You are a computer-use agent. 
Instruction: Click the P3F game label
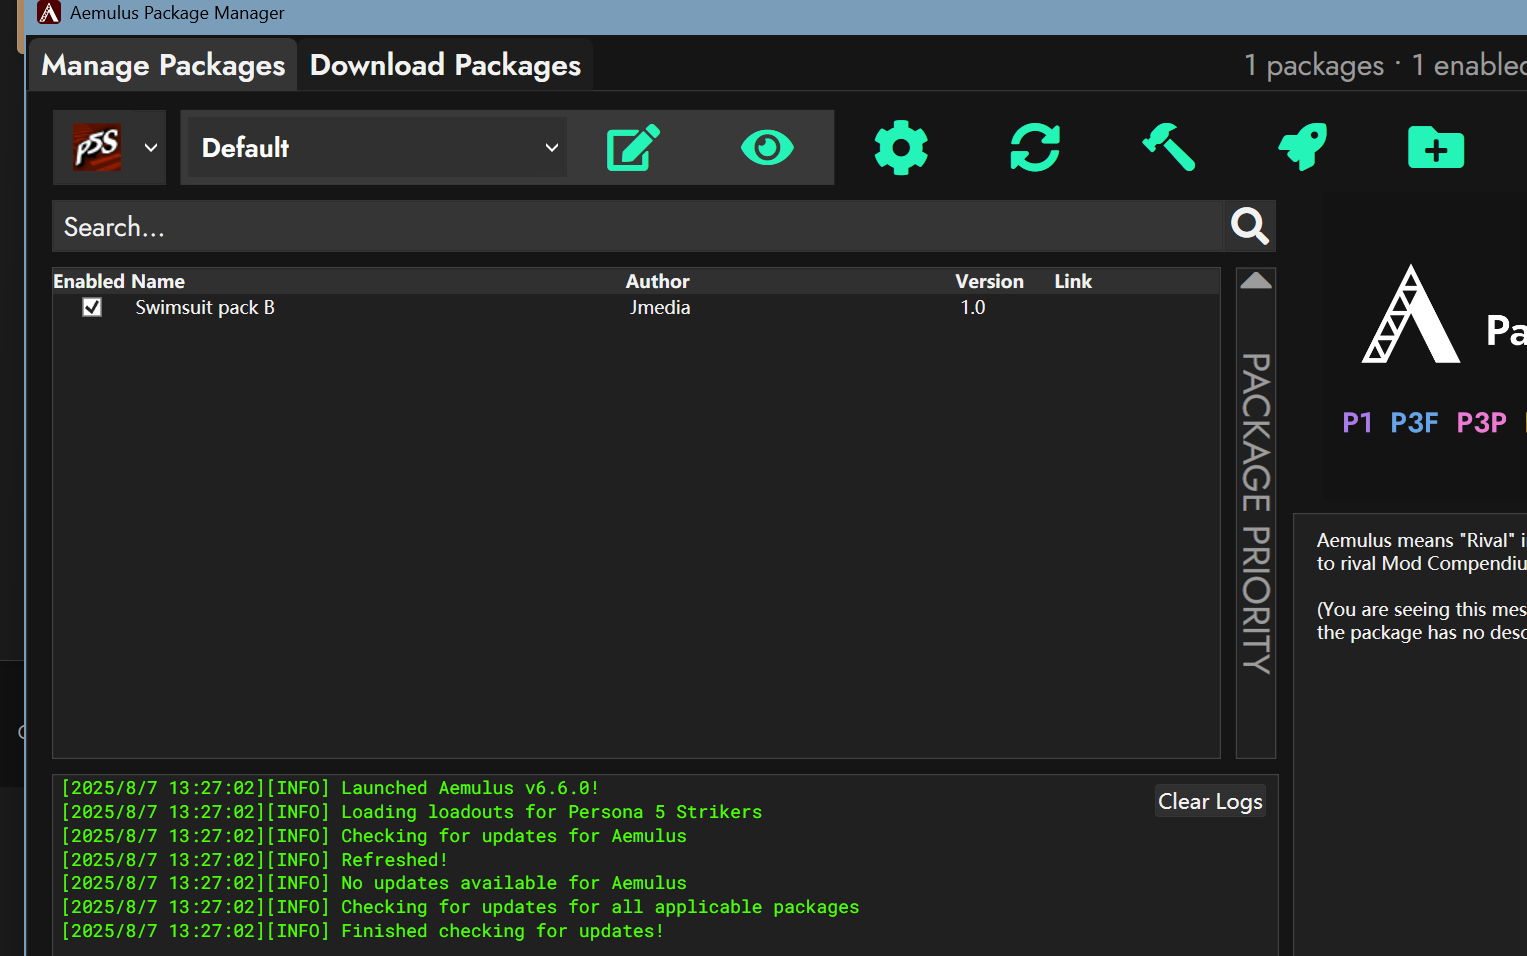[x=1414, y=422]
